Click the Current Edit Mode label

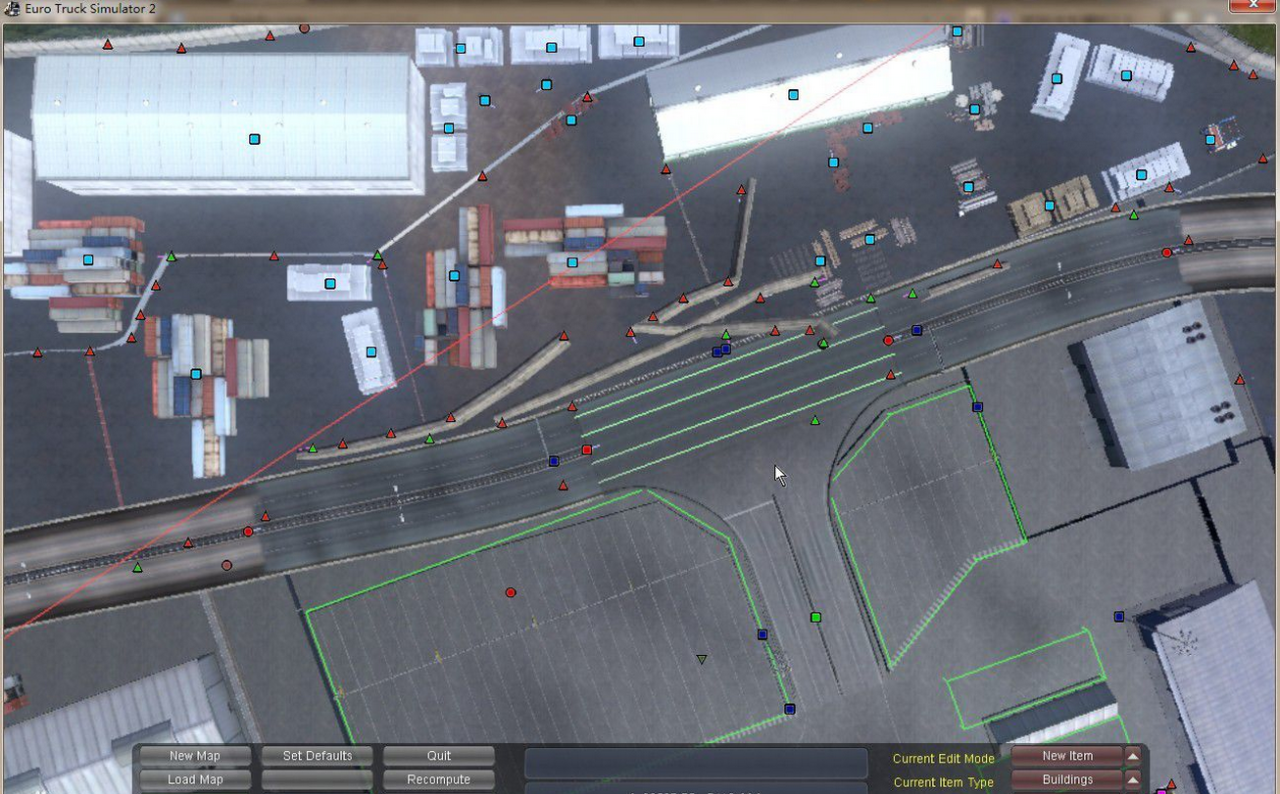click(x=943, y=759)
